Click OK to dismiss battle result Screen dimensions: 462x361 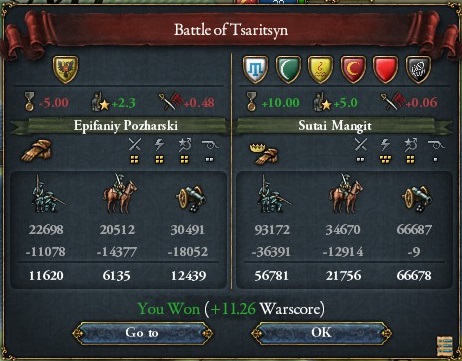coord(321,333)
